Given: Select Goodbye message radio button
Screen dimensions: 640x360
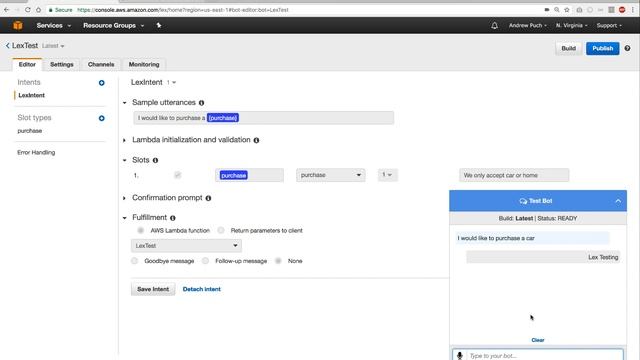Looking at the screenshot, I should (x=135, y=261).
